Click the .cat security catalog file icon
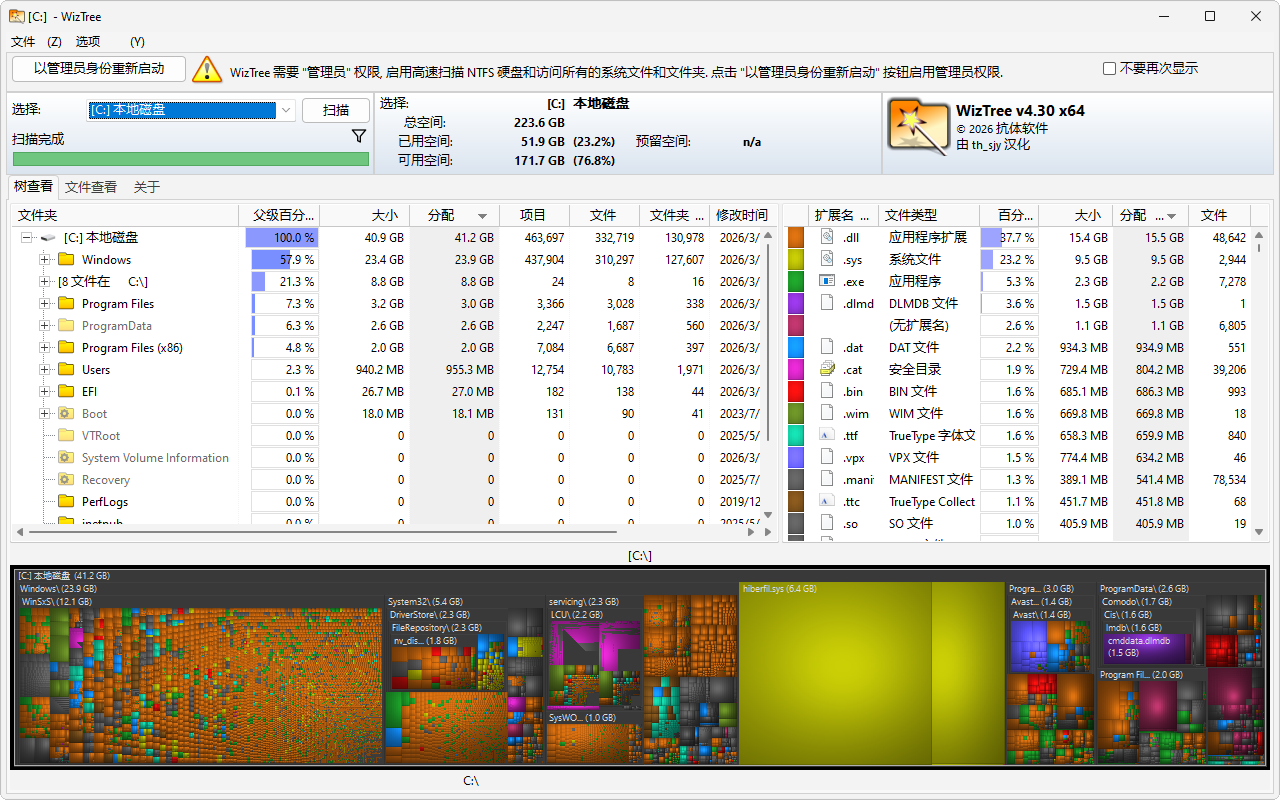 coord(827,370)
